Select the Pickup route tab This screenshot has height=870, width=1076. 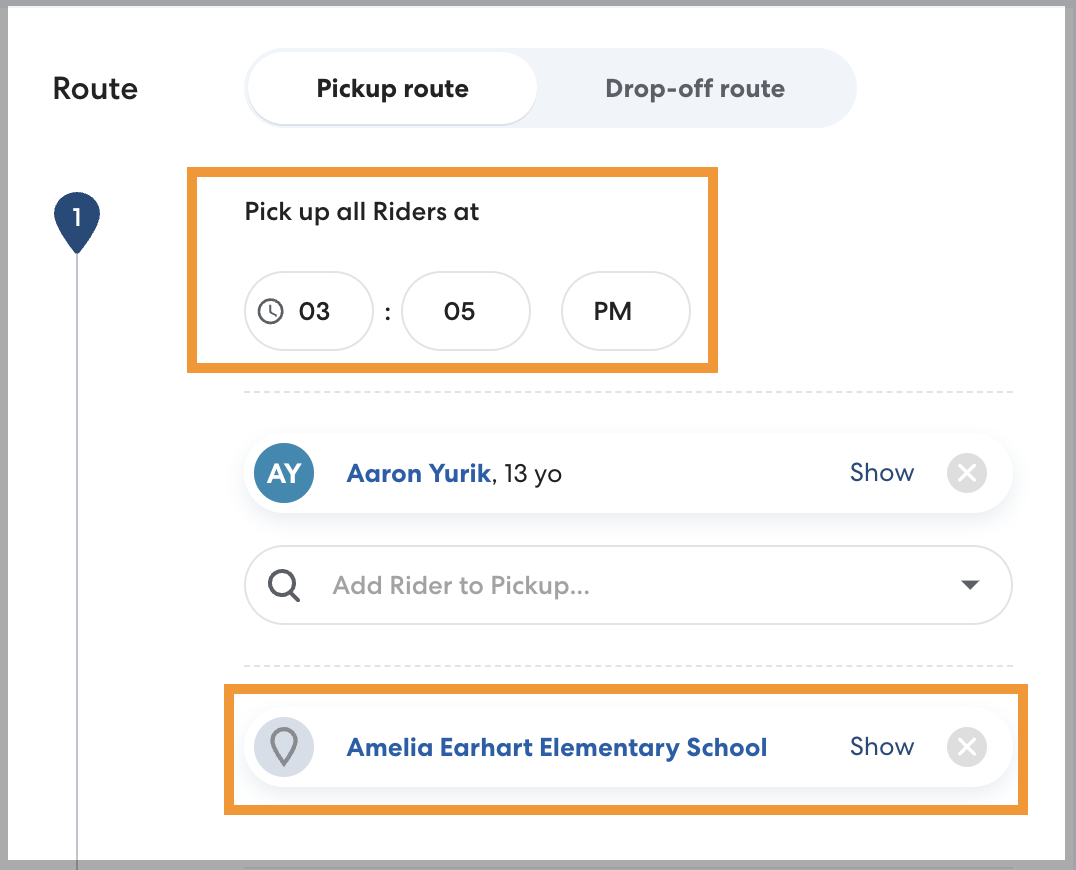pos(392,88)
